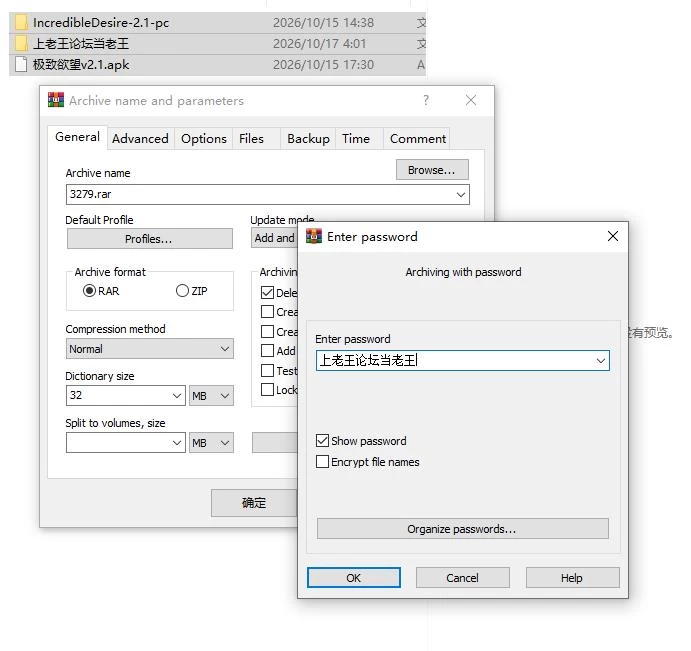This screenshot has height=651, width=691.
Task: Check the Test archiving option checkbox
Action: tap(267, 371)
